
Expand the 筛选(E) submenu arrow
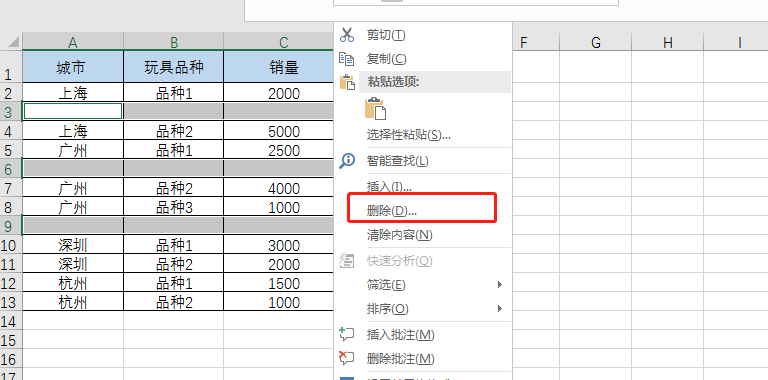coord(500,285)
